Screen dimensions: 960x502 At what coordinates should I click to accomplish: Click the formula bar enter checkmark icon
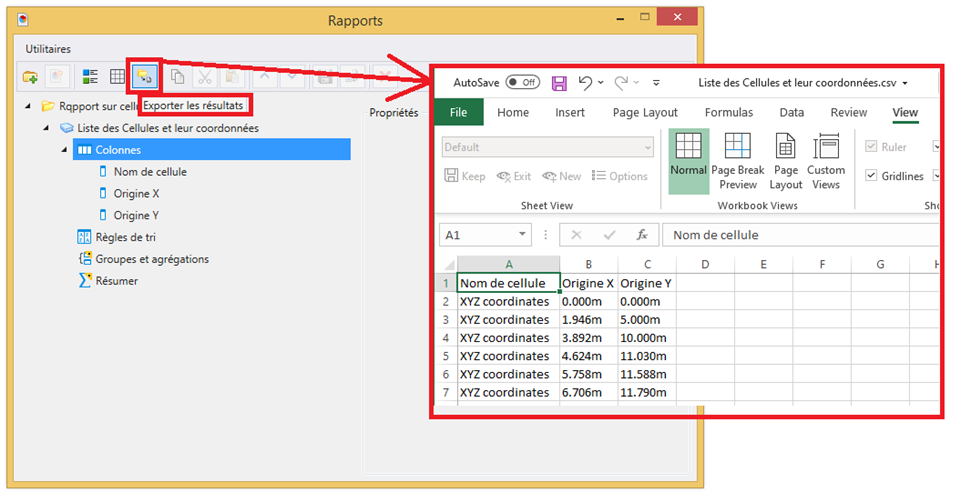609,235
